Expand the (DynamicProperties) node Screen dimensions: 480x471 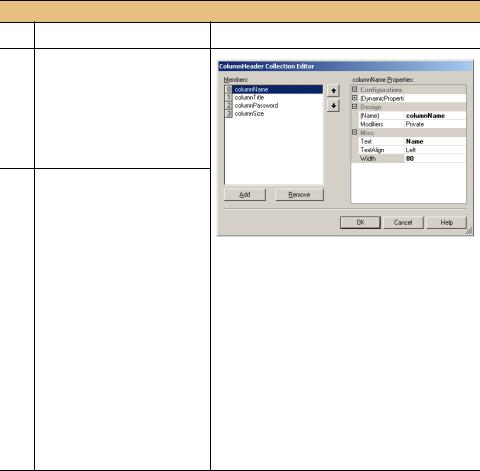click(x=355, y=98)
